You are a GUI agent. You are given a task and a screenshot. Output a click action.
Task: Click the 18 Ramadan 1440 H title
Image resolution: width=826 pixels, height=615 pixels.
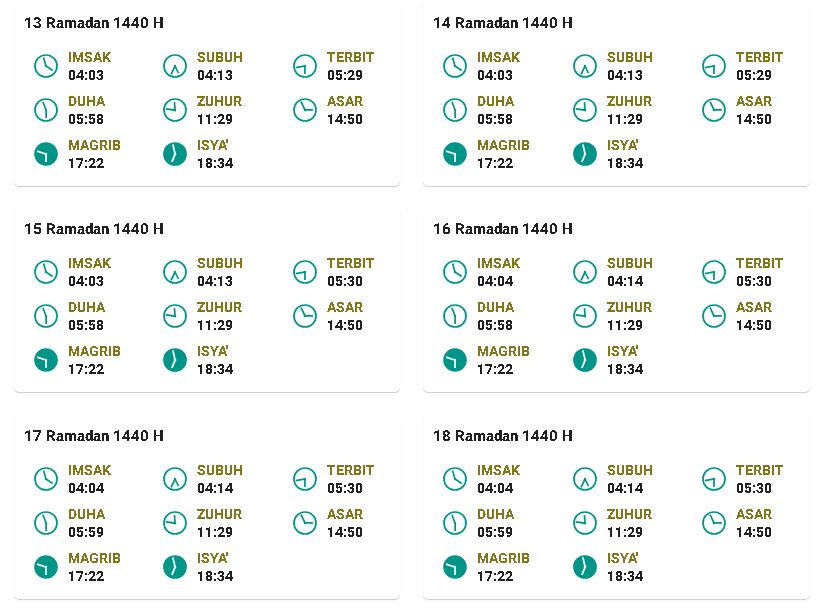coord(503,436)
